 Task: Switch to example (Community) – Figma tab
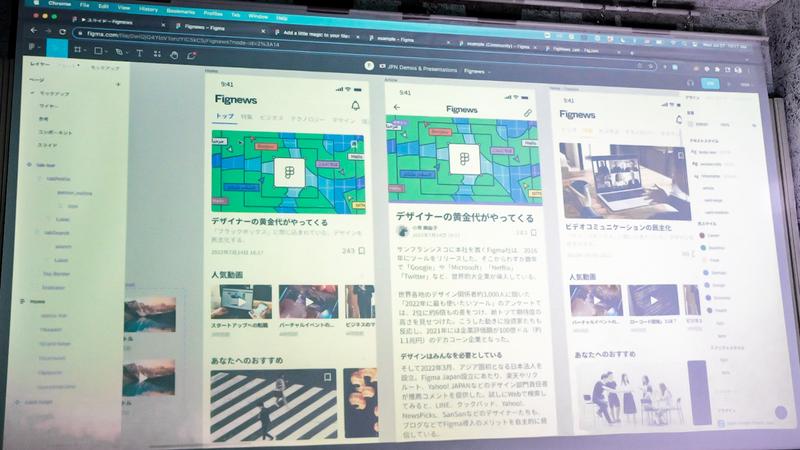tap(495, 45)
